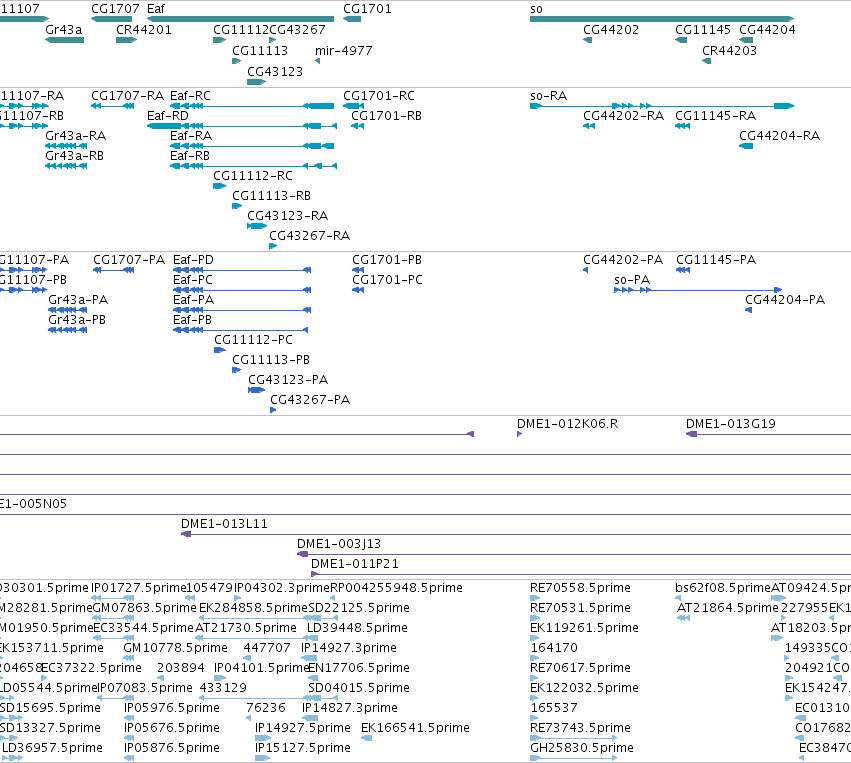Click the RE70558.5prime cDNA label

click(x=580, y=588)
